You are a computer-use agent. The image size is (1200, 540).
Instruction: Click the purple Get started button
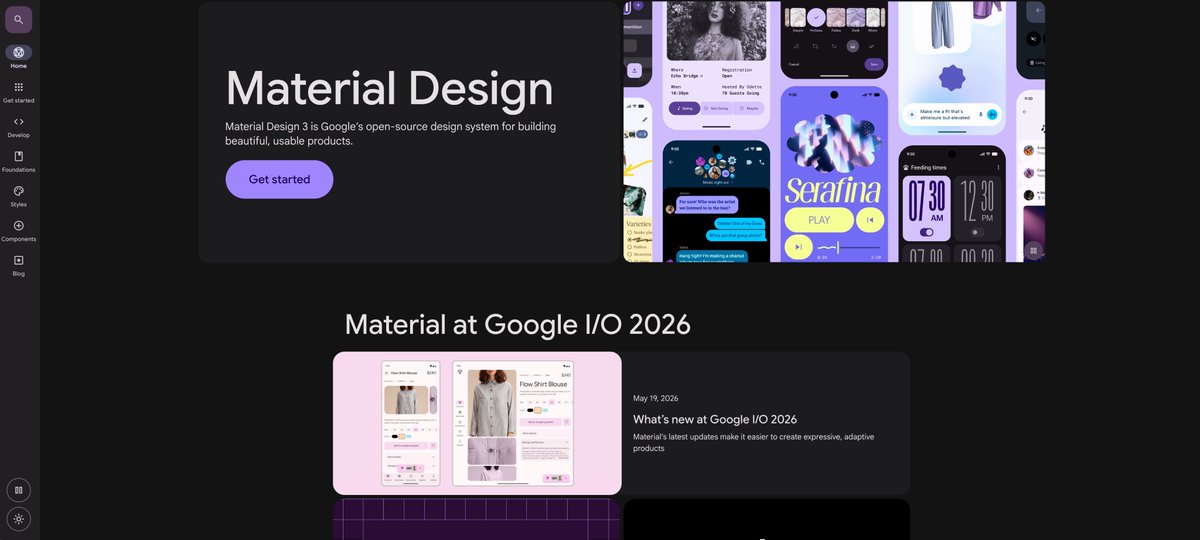(x=279, y=179)
